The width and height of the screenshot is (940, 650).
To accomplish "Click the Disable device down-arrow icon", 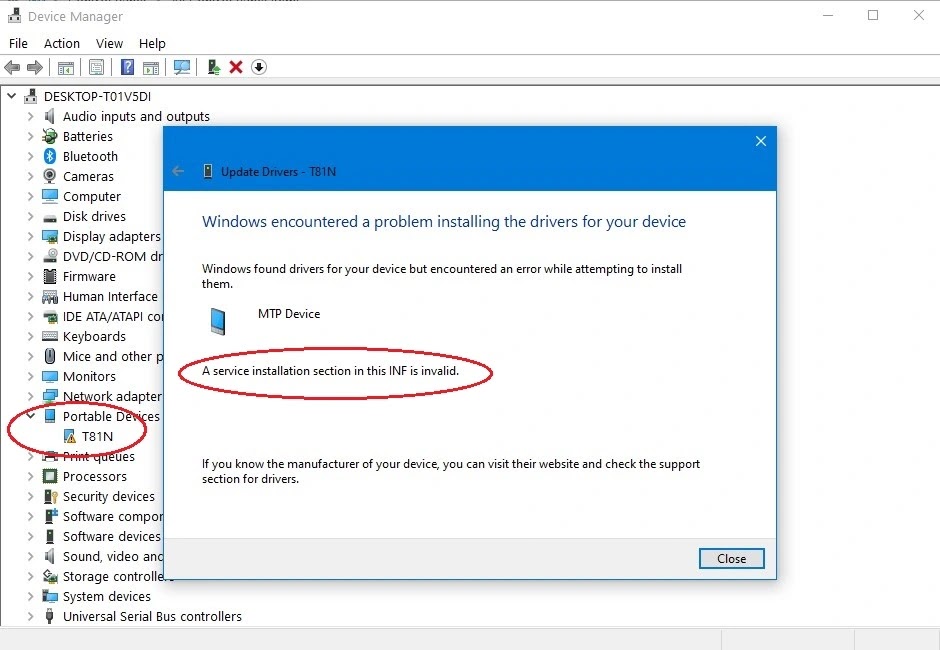I will (x=258, y=67).
